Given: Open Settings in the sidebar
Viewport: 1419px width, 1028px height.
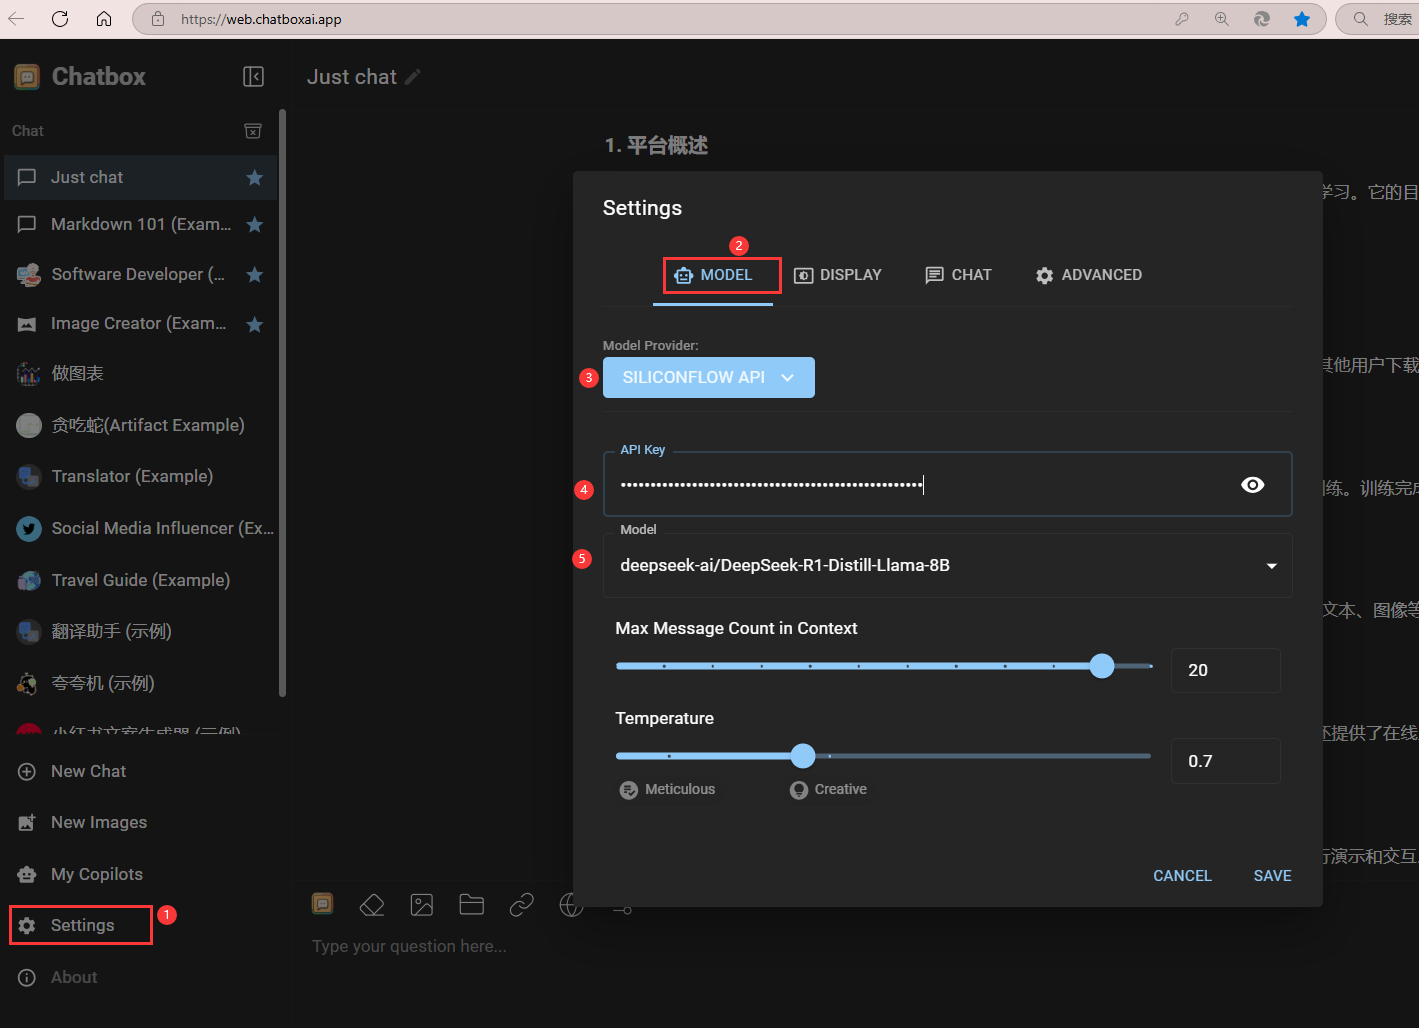Looking at the screenshot, I should click(81, 925).
